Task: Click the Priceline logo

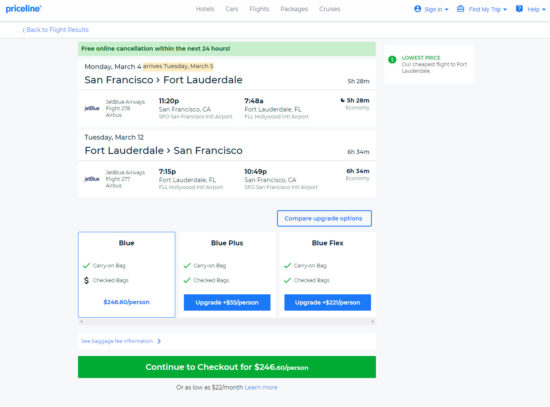Action: pos(24,9)
